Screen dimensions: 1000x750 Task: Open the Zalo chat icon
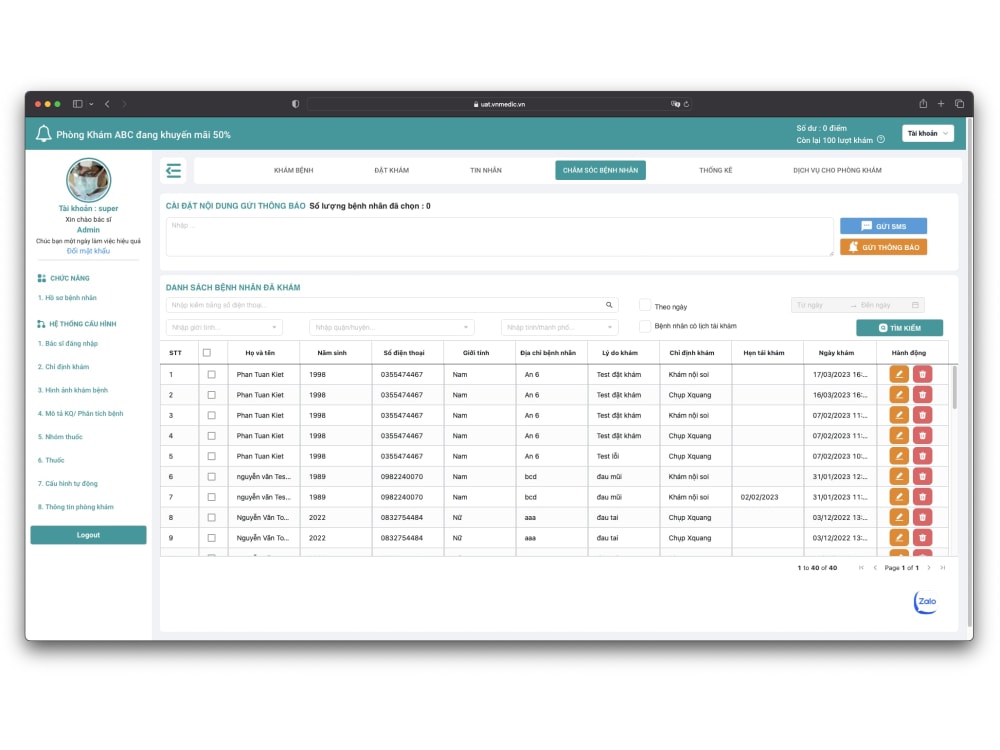tap(925, 601)
